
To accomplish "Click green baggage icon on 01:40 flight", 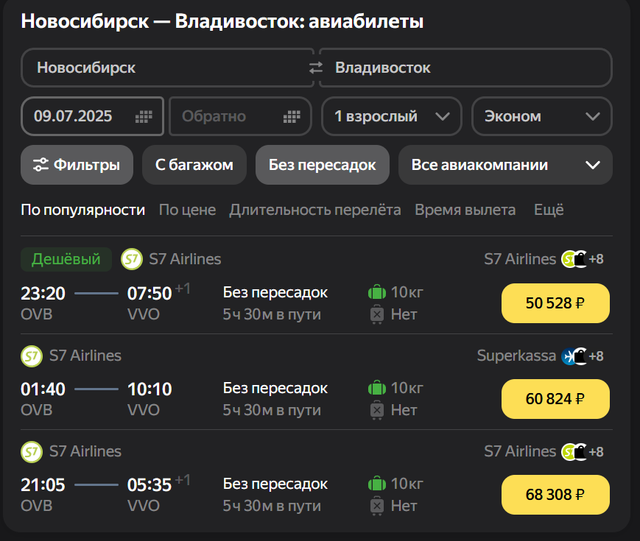I will (377, 388).
